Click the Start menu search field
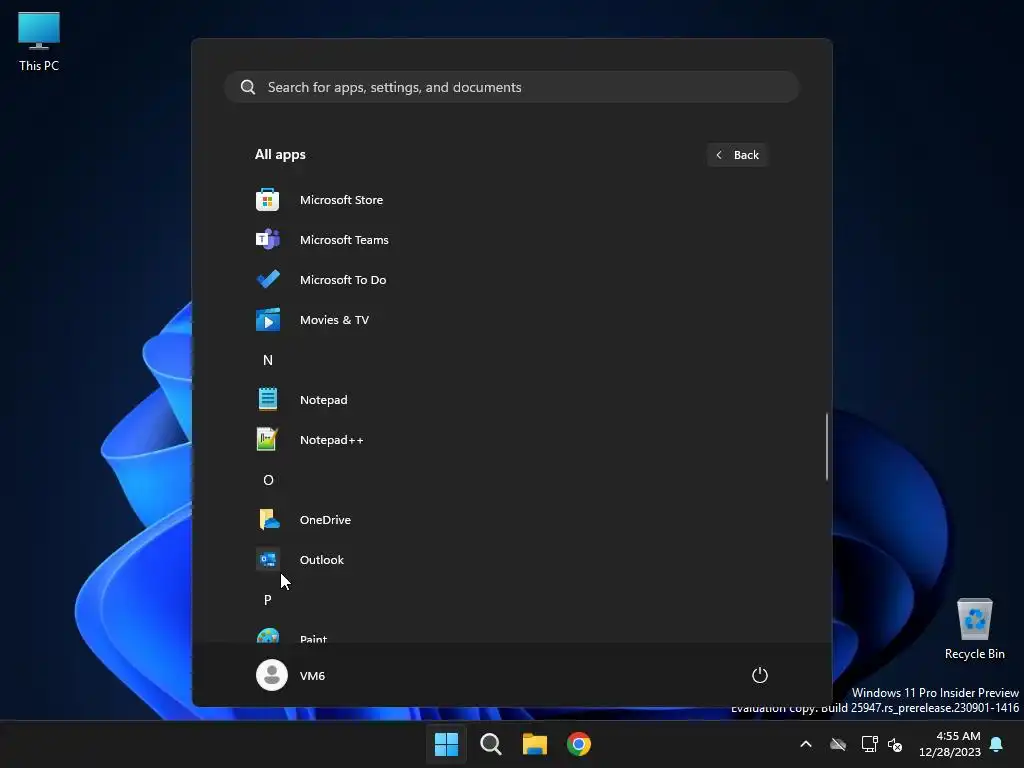 coord(512,87)
